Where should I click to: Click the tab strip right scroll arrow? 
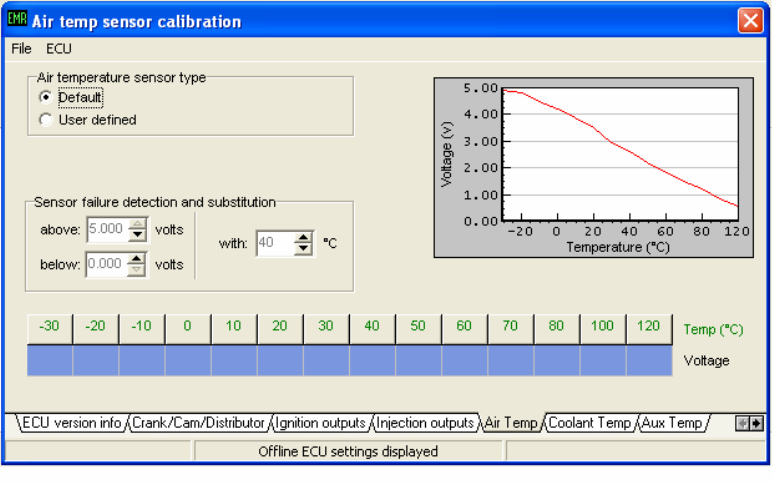756,423
